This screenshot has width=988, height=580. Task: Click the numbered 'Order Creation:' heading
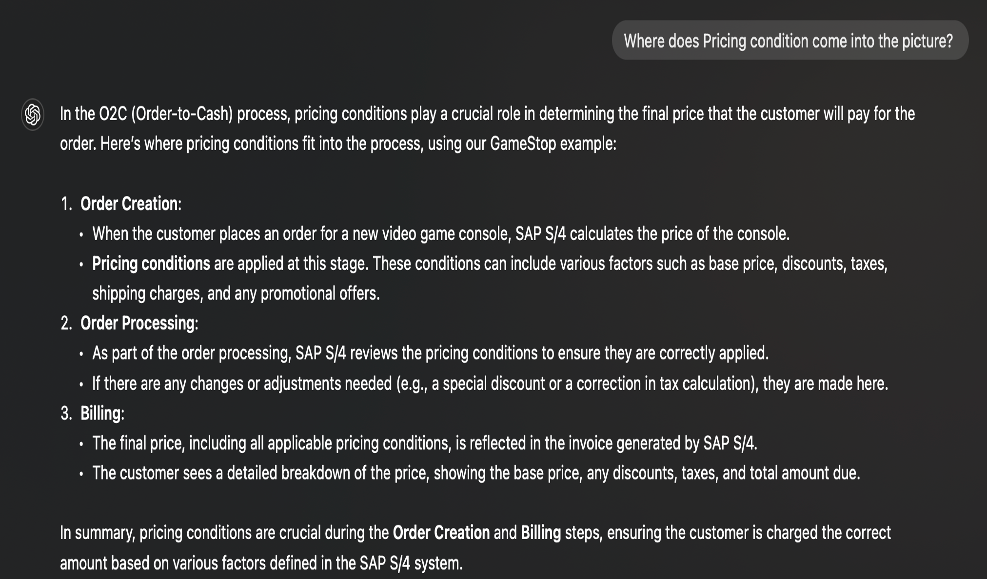(x=130, y=204)
